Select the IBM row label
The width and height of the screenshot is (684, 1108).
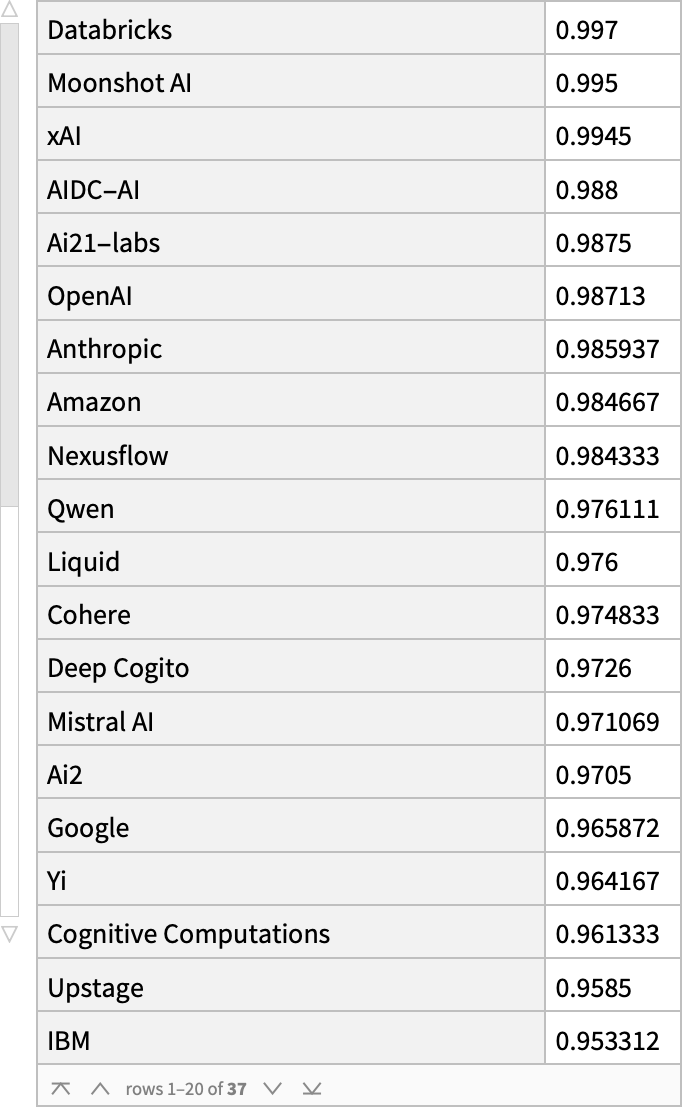point(69,1041)
